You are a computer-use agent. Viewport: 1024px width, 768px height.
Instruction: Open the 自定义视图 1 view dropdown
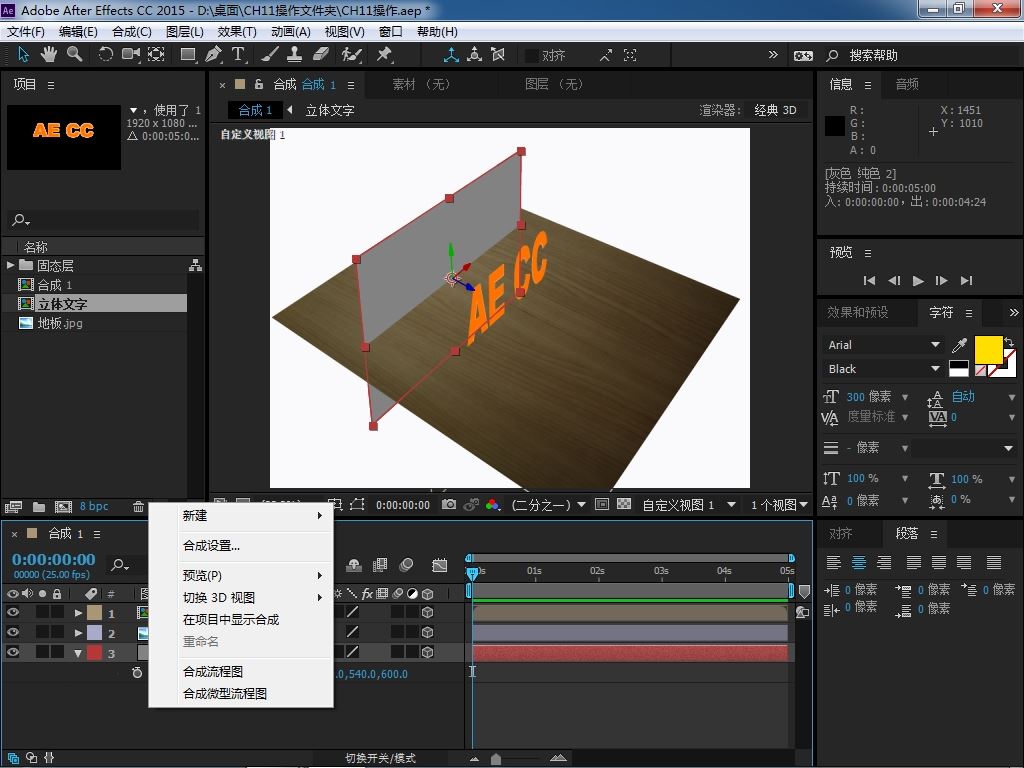pyautogui.click(x=731, y=505)
